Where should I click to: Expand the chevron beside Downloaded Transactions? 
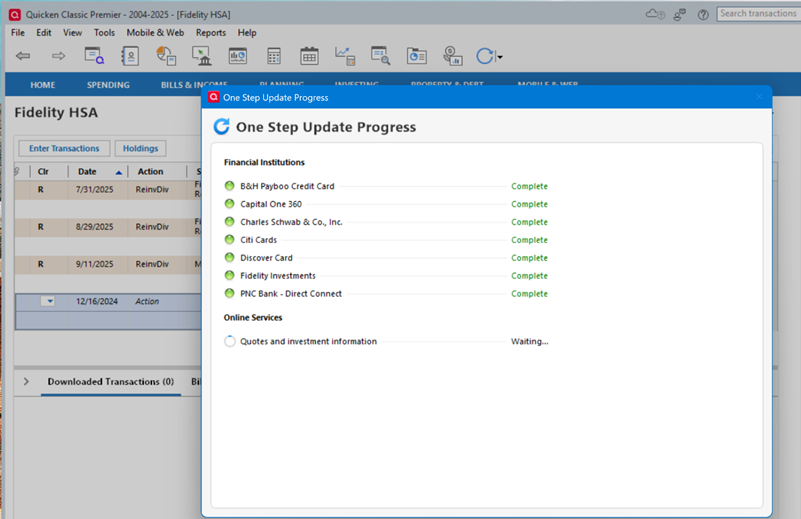click(x=26, y=382)
